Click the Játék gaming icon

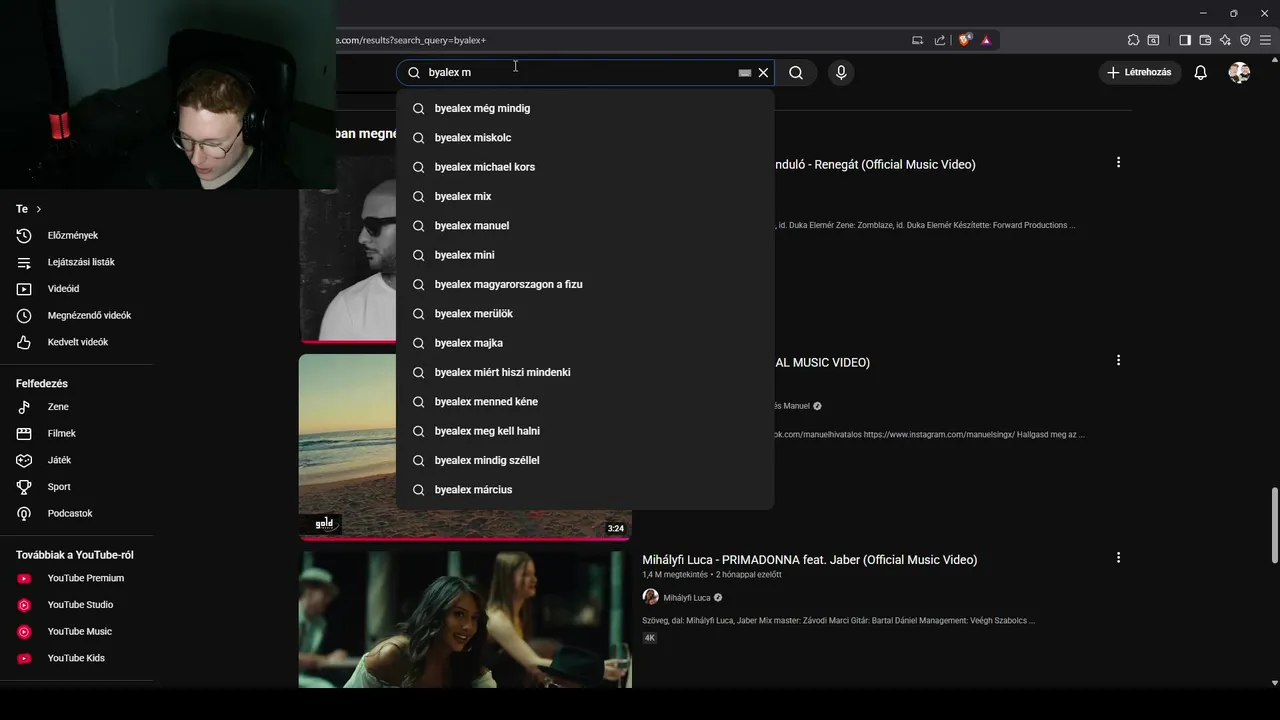point(25,460)
